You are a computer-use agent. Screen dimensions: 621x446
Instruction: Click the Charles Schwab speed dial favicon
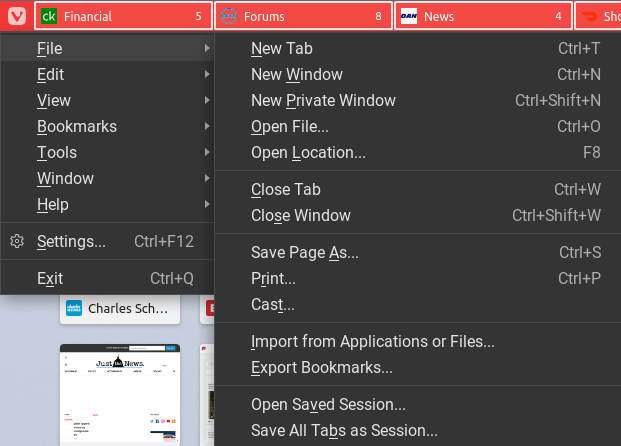pyautogui.click(x=74, y=308)
